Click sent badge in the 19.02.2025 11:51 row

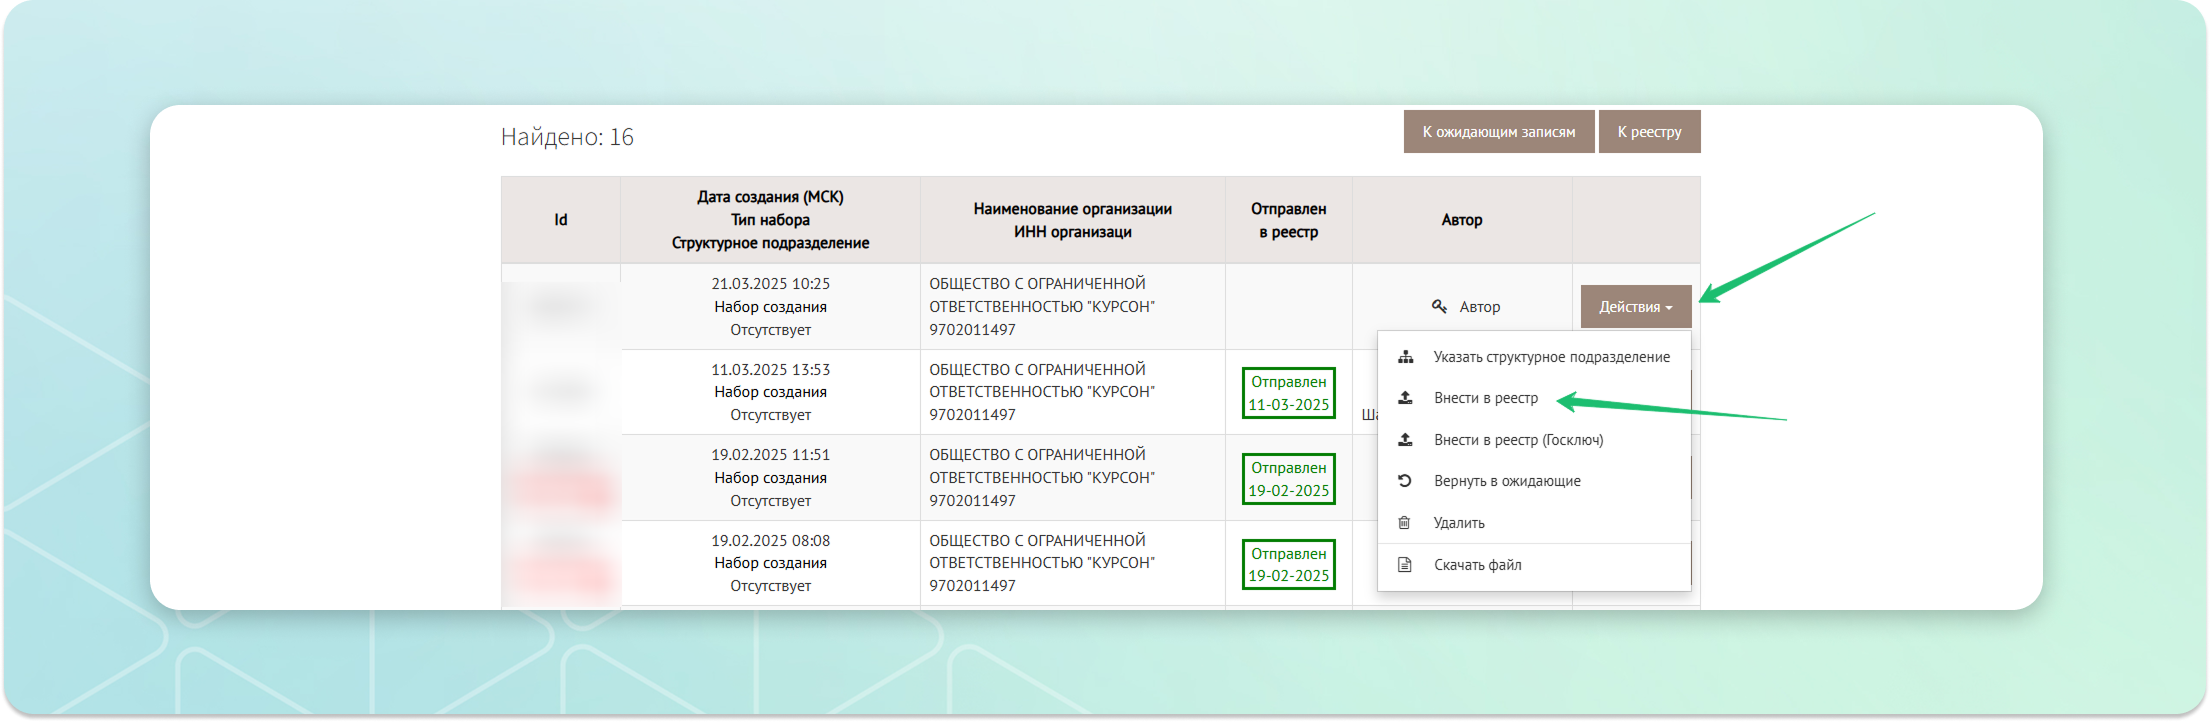(1288, 479)
